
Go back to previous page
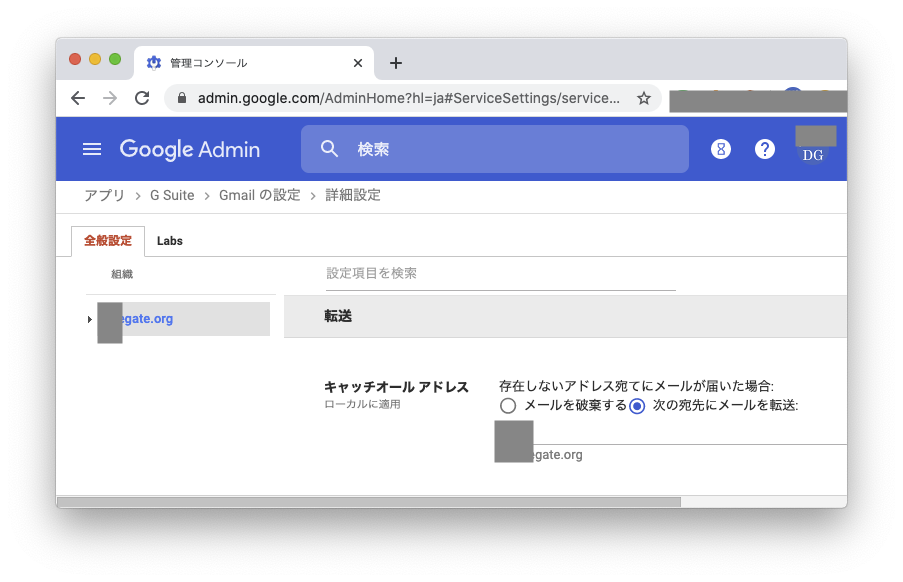[78, 98]
